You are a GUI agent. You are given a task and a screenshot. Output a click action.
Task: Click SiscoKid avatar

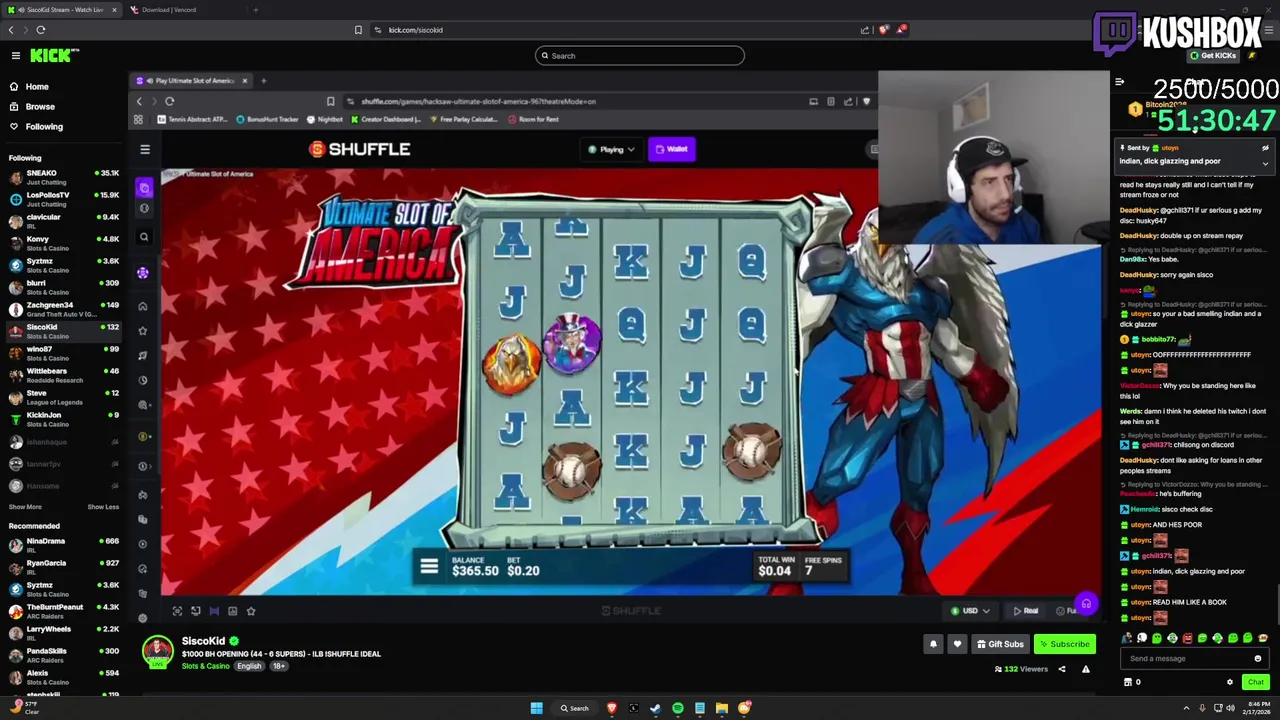pos(157,652)
